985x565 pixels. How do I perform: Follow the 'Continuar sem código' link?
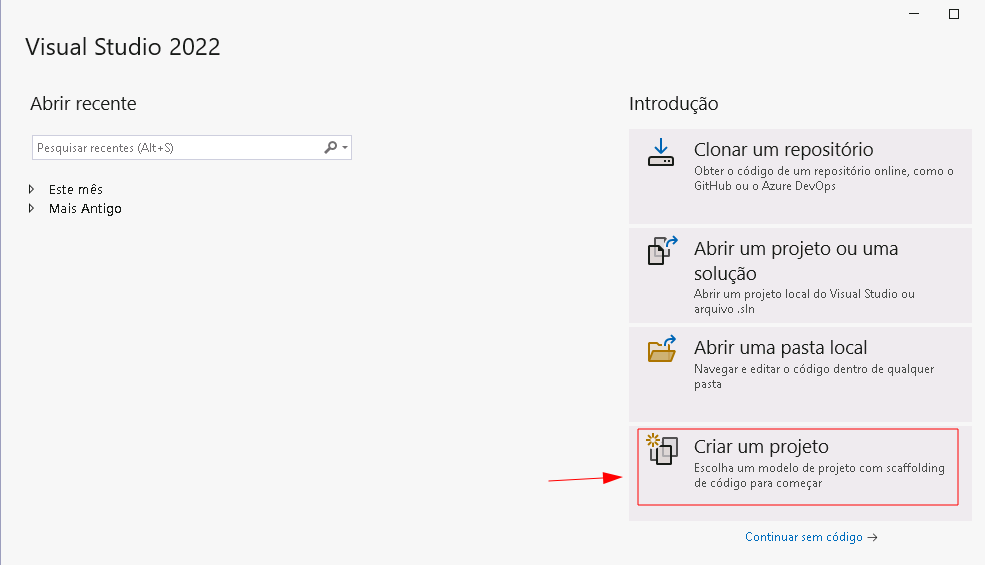click(x=811, y=537)
